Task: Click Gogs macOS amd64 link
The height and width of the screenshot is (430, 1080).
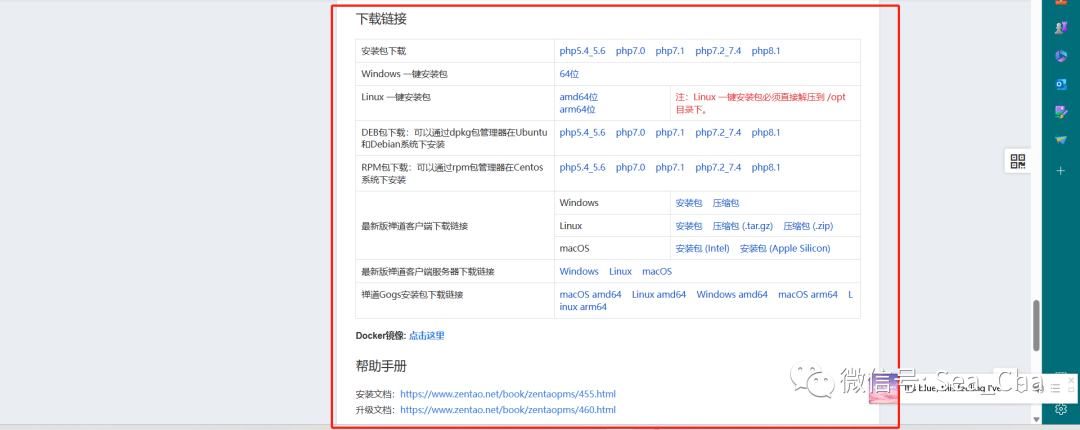Action: [x=590, y=294]
